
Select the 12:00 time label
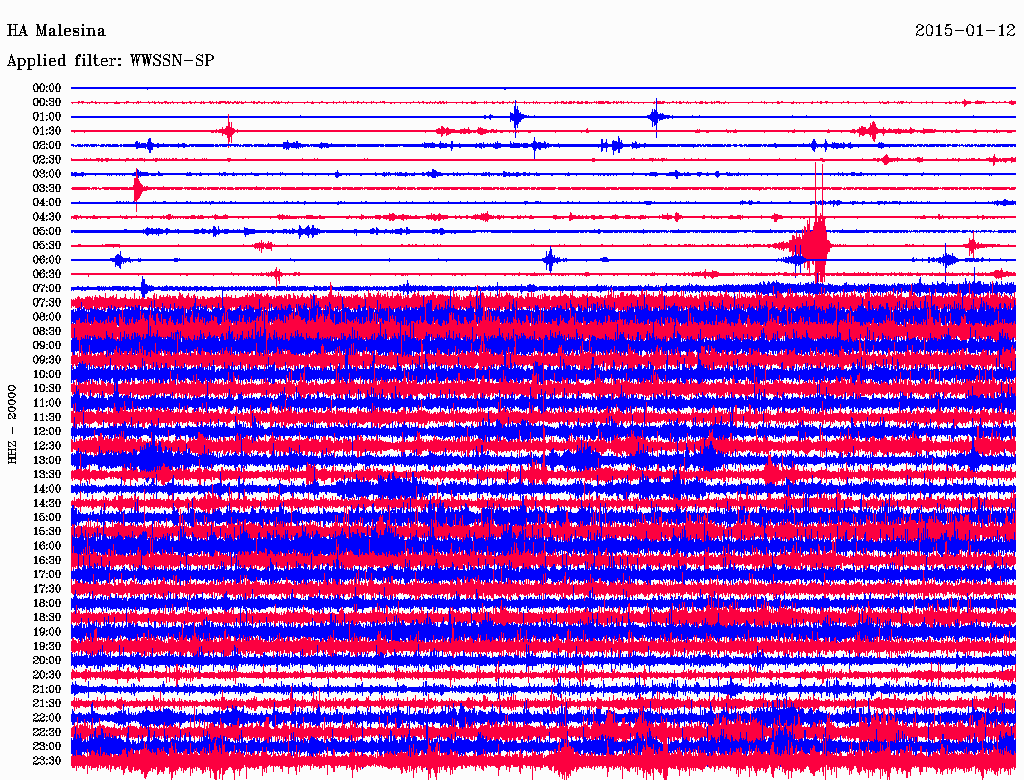point(47,431)
